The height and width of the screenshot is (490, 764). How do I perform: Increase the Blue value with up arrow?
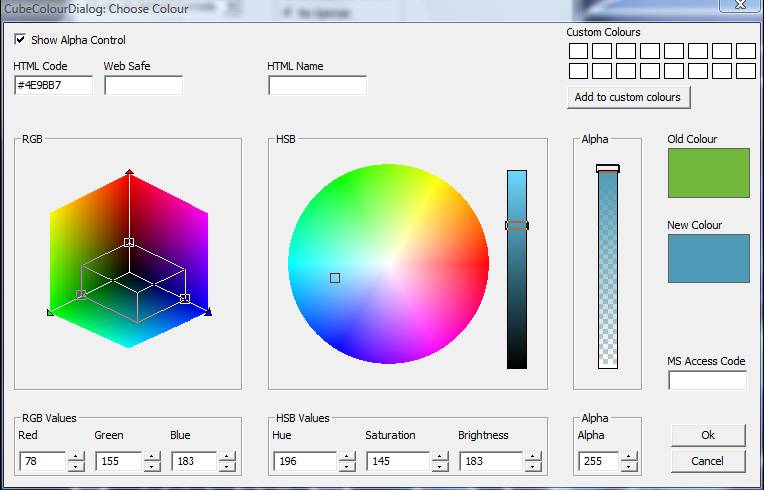[227, 456]
